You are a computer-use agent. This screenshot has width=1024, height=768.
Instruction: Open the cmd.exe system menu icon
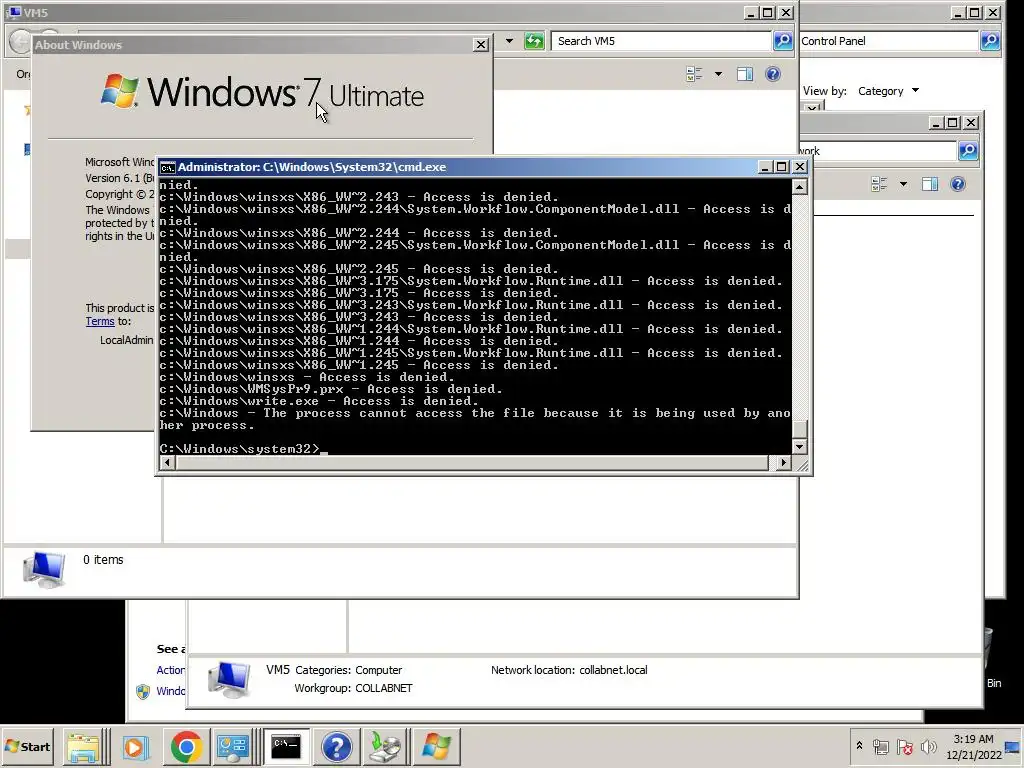168,168
